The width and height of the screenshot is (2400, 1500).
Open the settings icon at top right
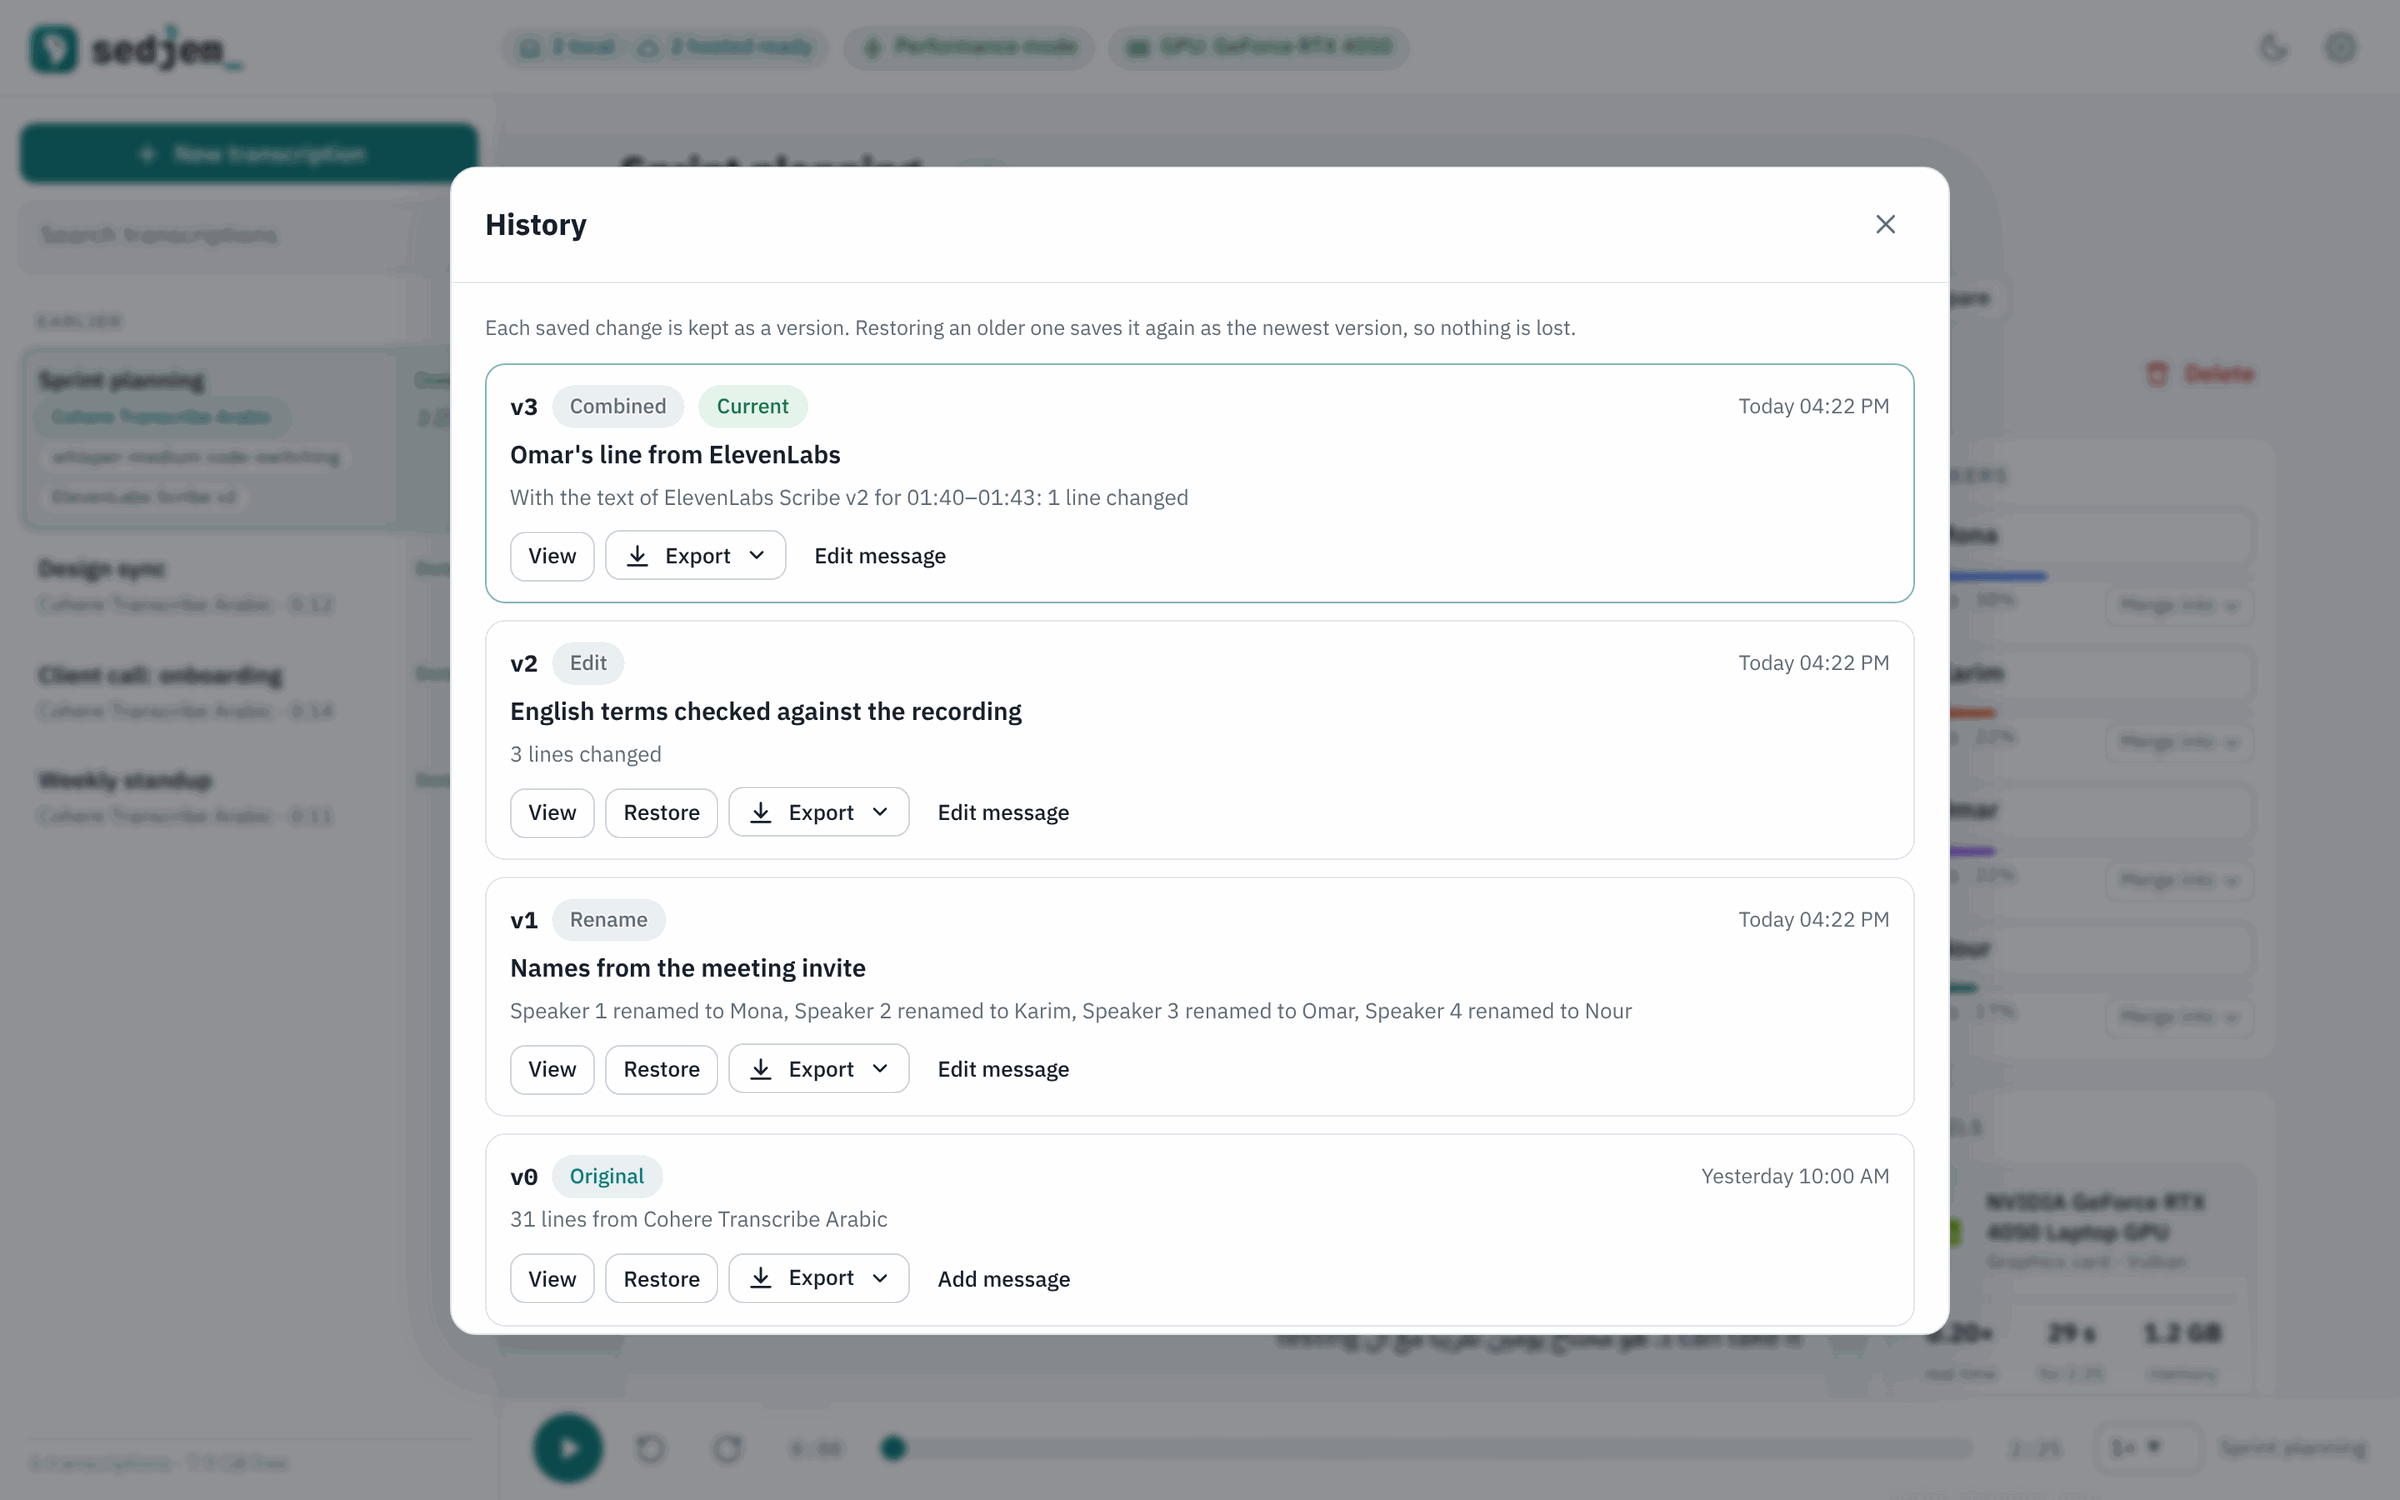(x=2340, y=47)
